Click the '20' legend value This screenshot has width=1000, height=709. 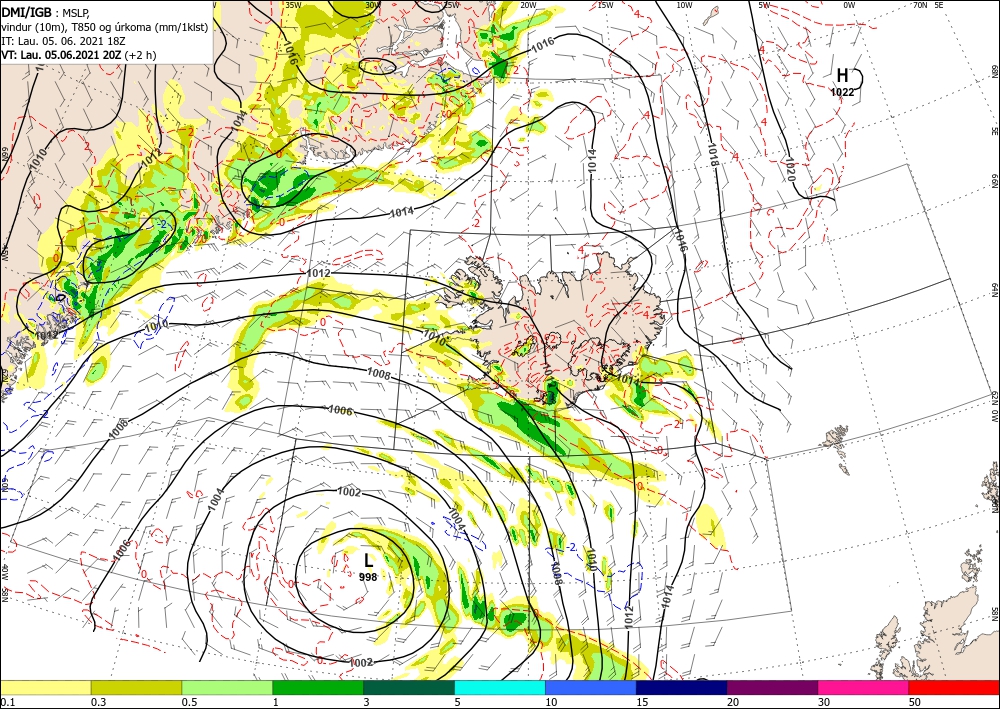pos(733,702)
